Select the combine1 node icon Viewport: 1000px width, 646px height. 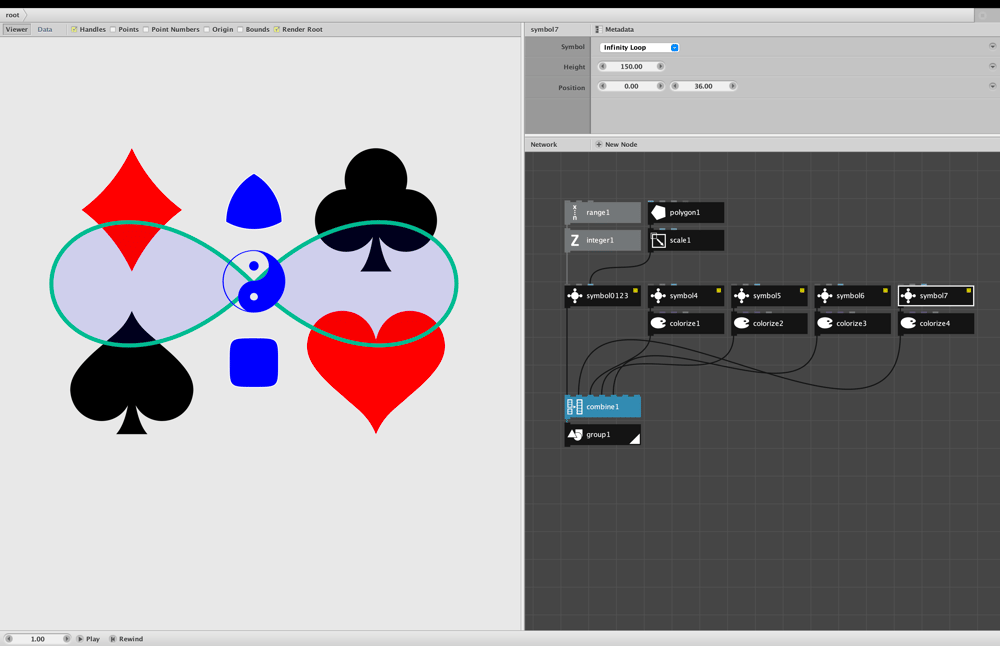click(x=575, y=407)
